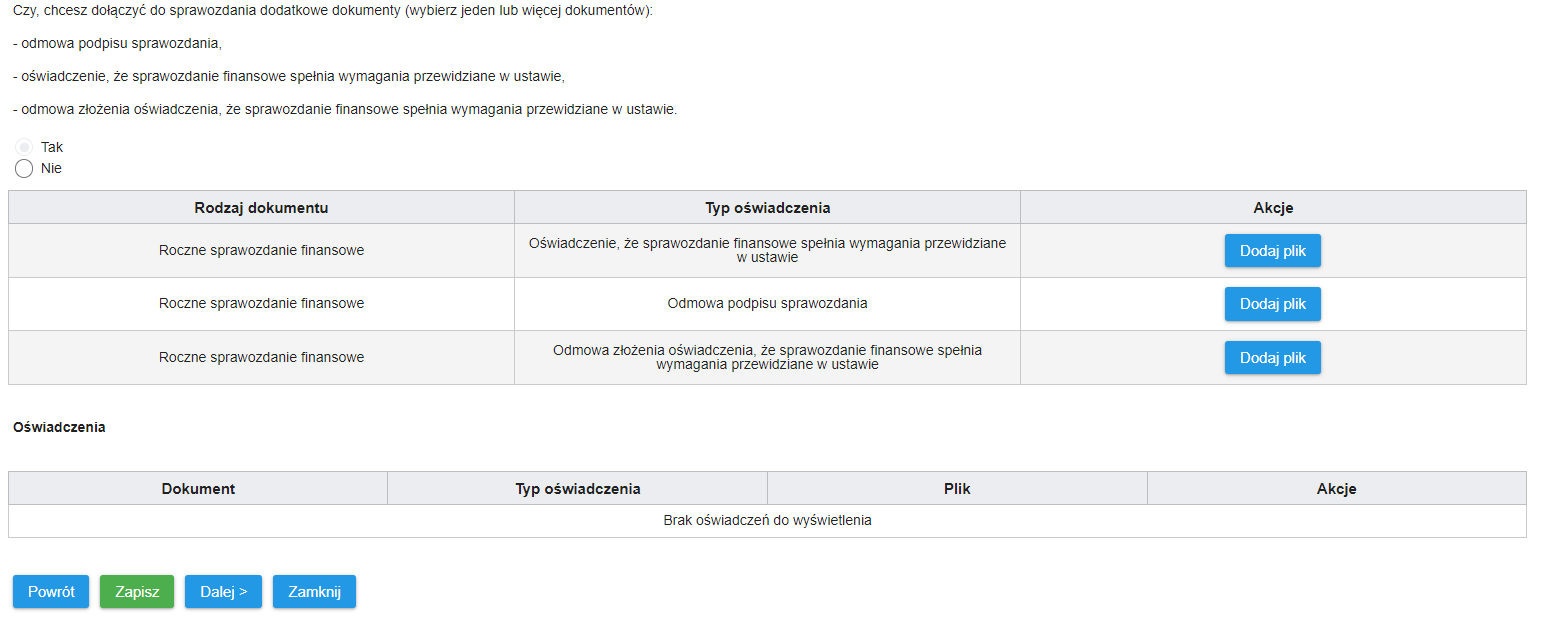Click the "Akcje" header next to "Plik"
The image size is (1557, 625).
(x=1336, y=489)
